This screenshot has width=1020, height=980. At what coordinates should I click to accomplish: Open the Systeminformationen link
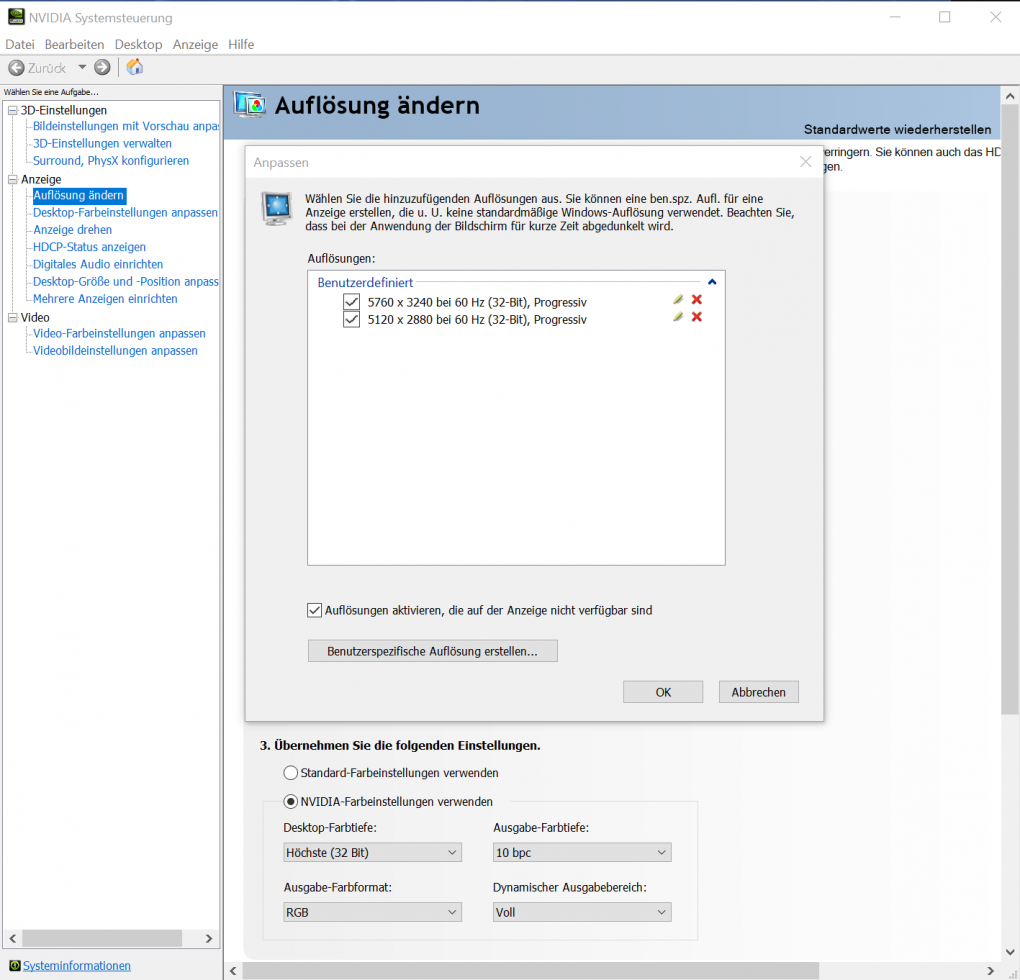click(x=77, y=966)
